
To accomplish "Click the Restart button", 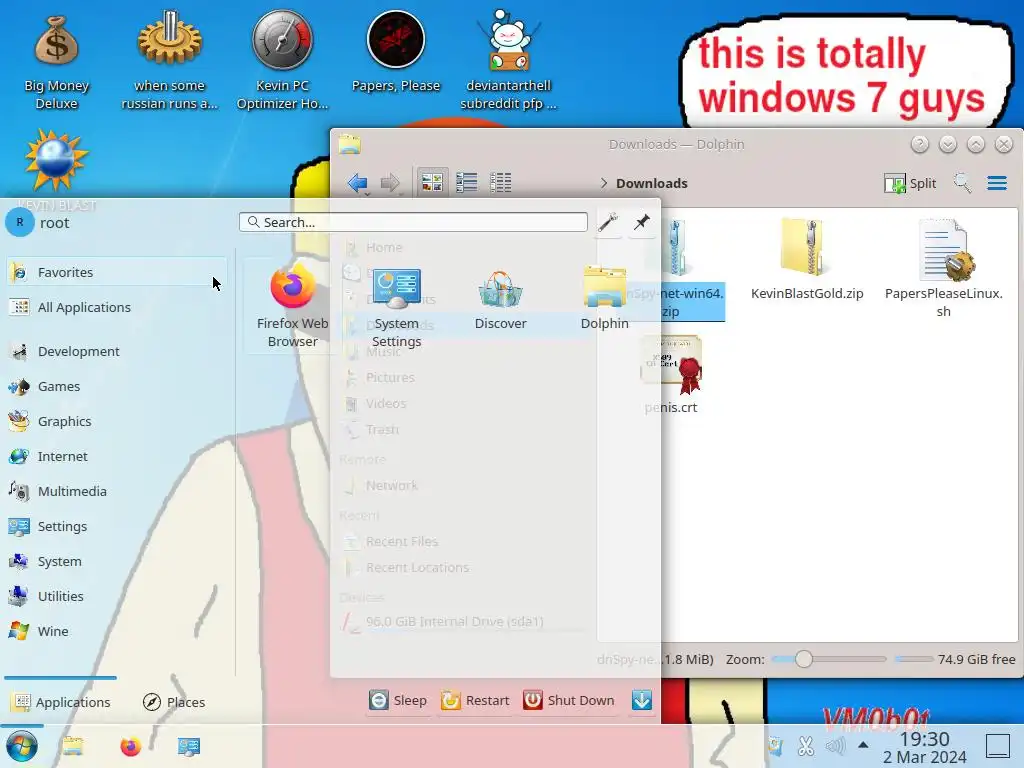I will point(475,700).
